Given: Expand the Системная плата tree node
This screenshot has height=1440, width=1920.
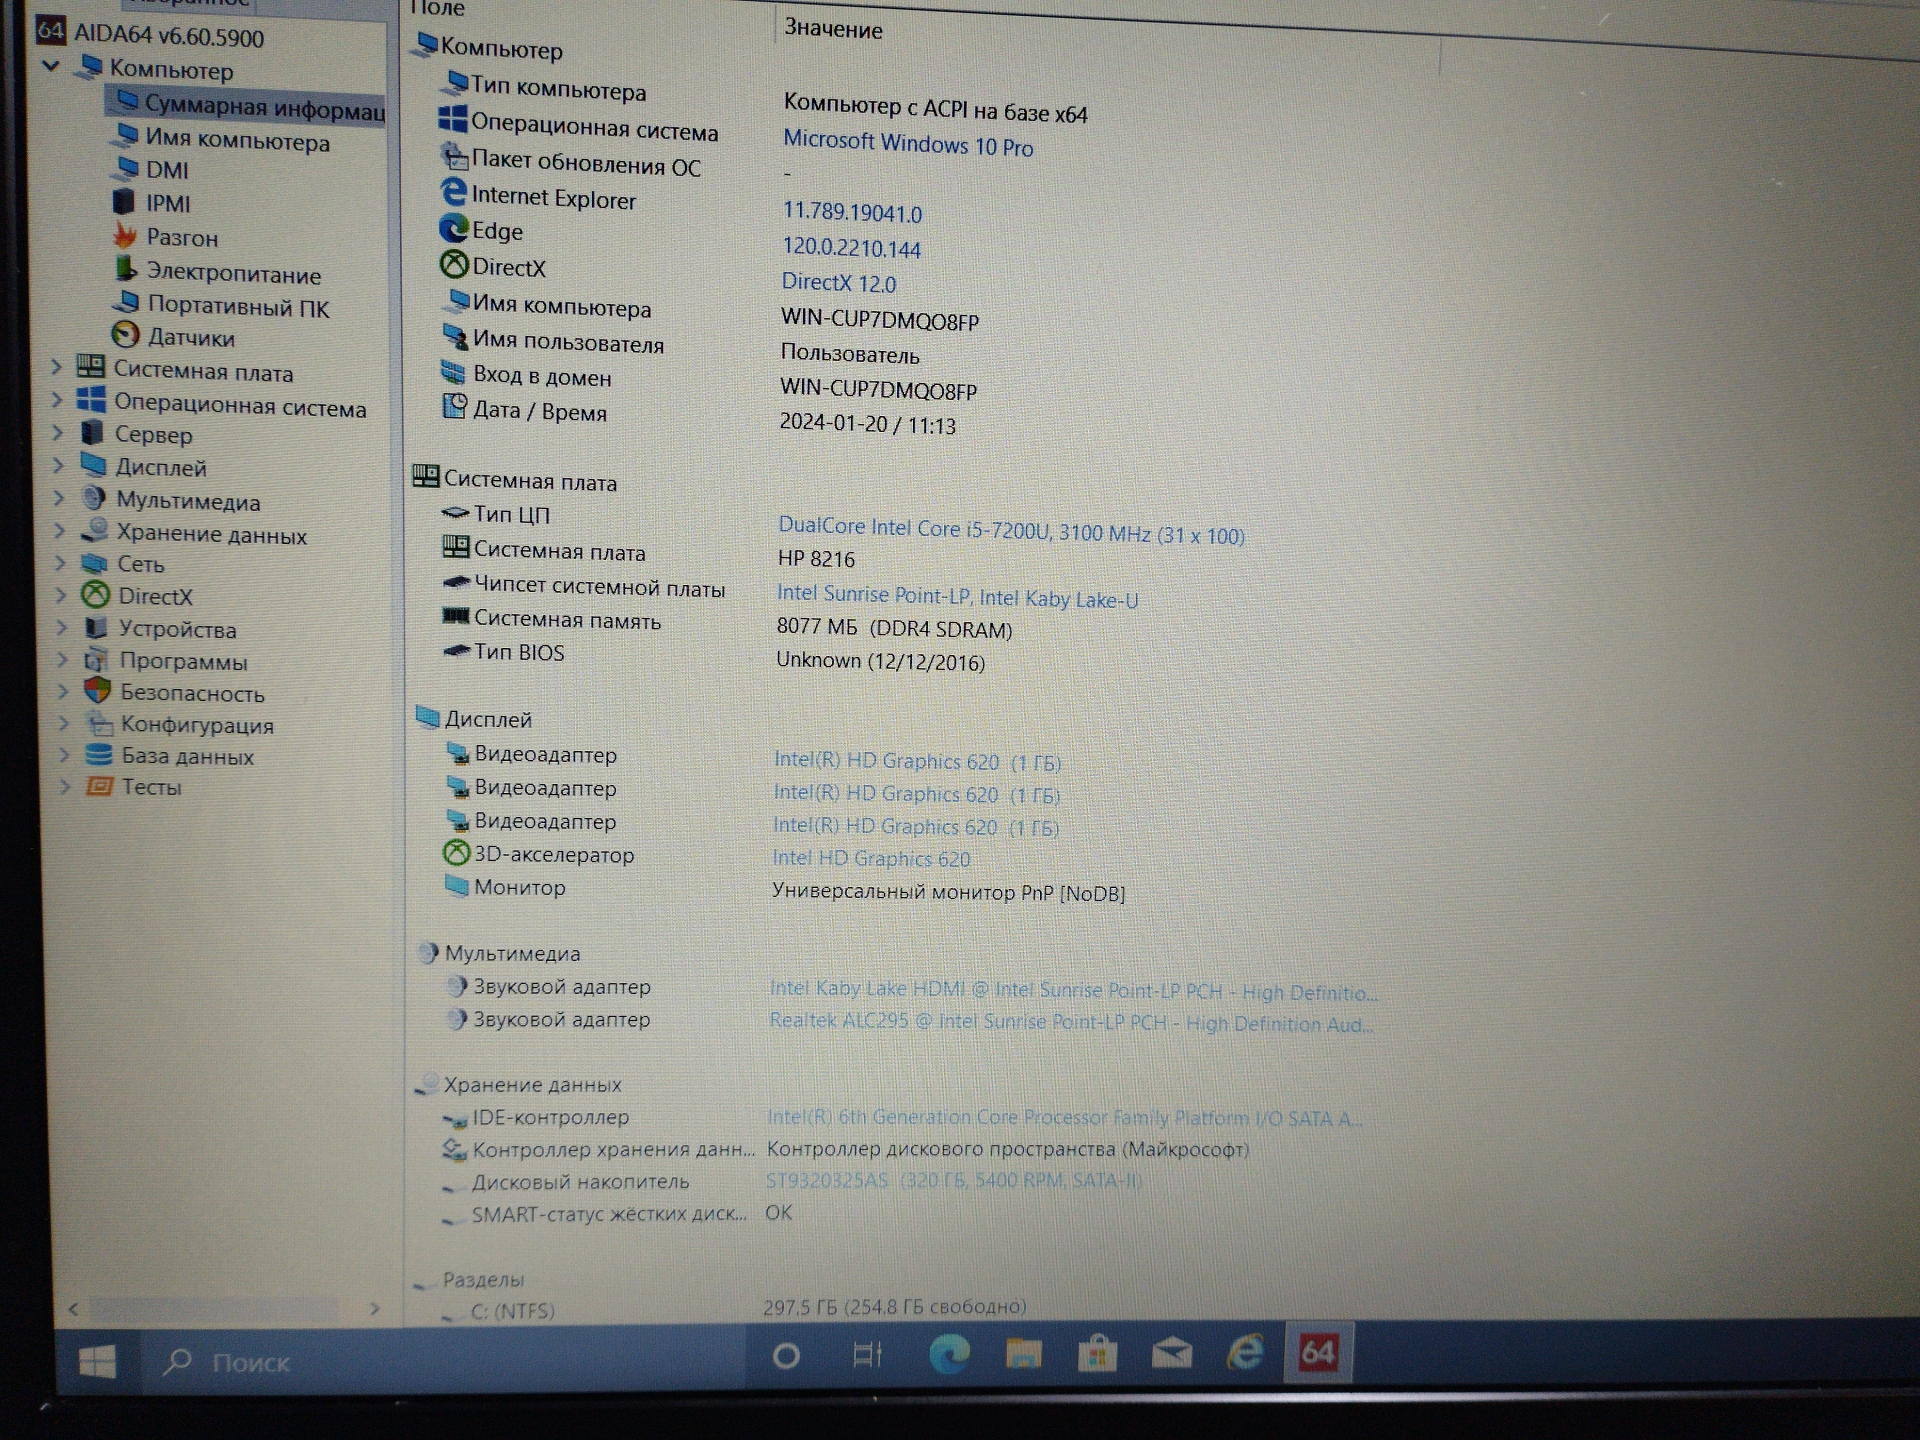Looking at the screenshot, I should (57, 368).
